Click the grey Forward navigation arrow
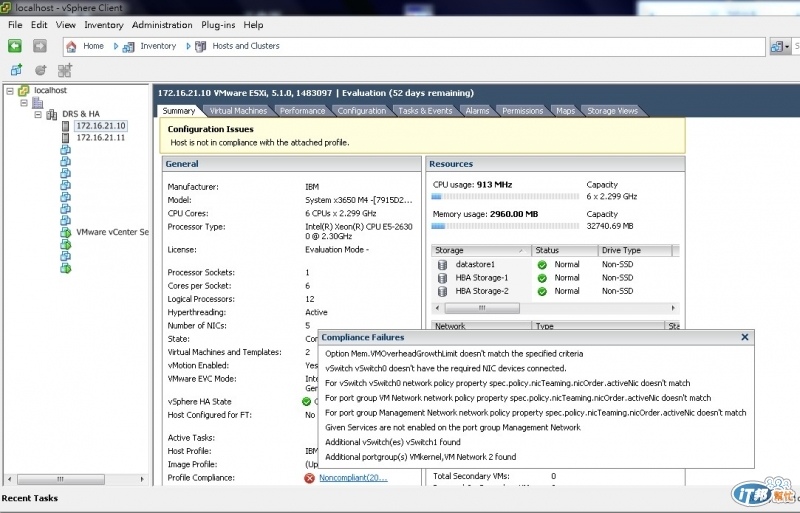 [x=40, y=46]
